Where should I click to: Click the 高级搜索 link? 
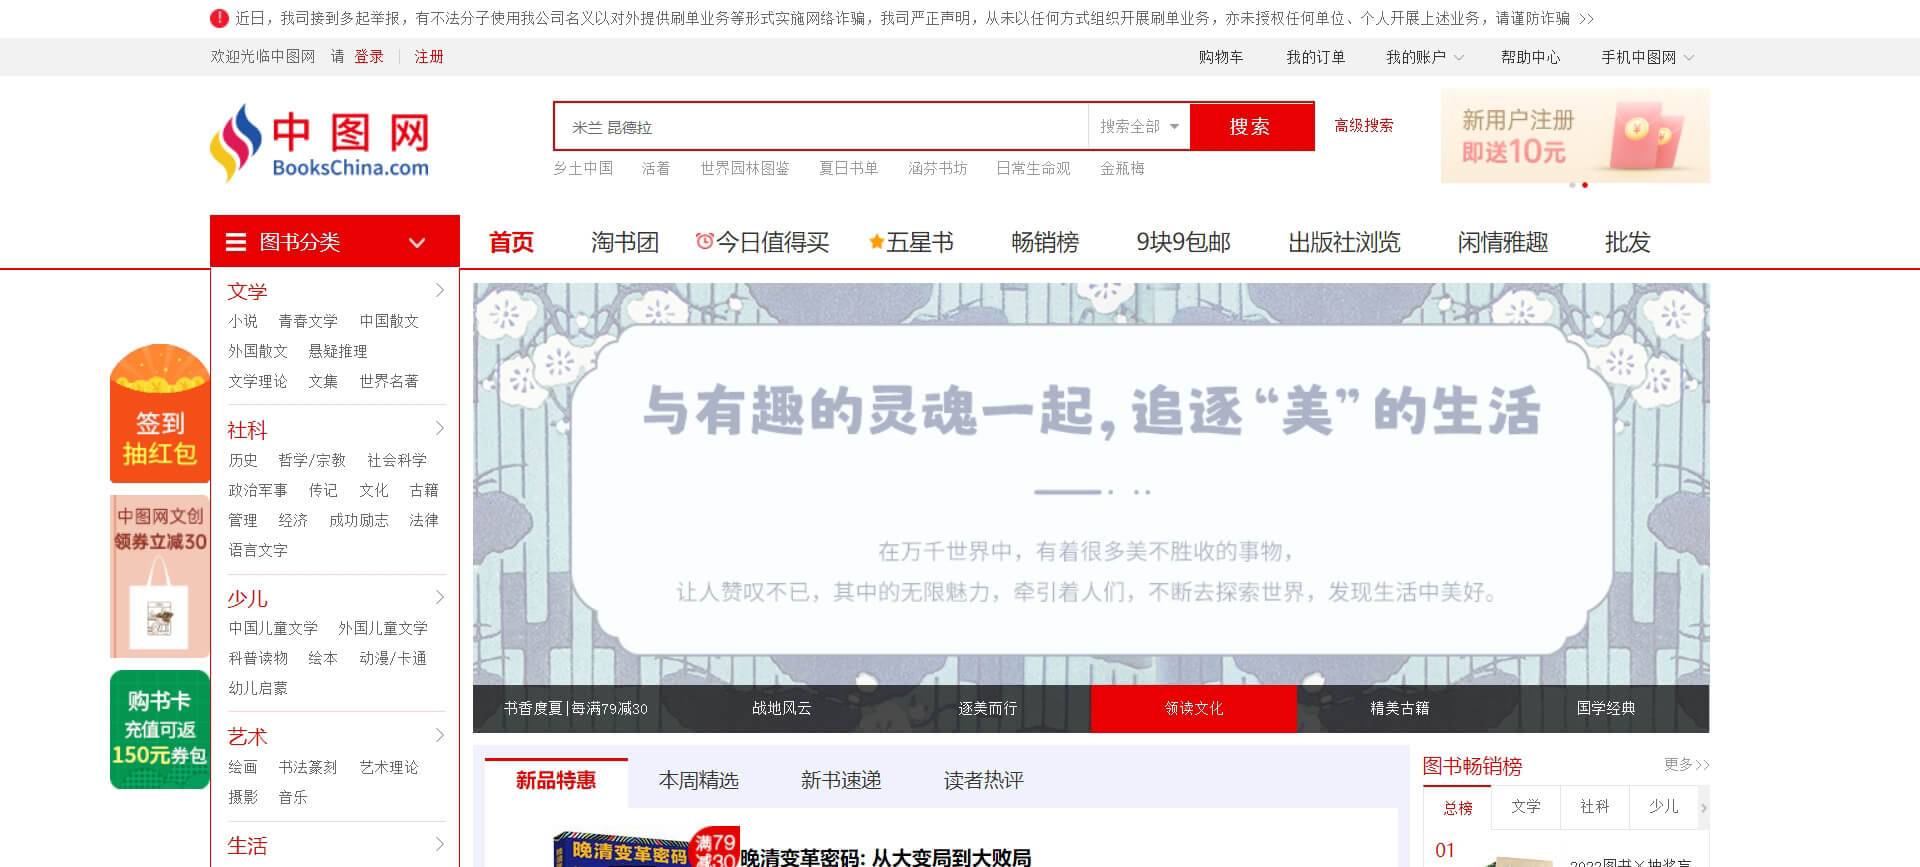pos(1363,125)
